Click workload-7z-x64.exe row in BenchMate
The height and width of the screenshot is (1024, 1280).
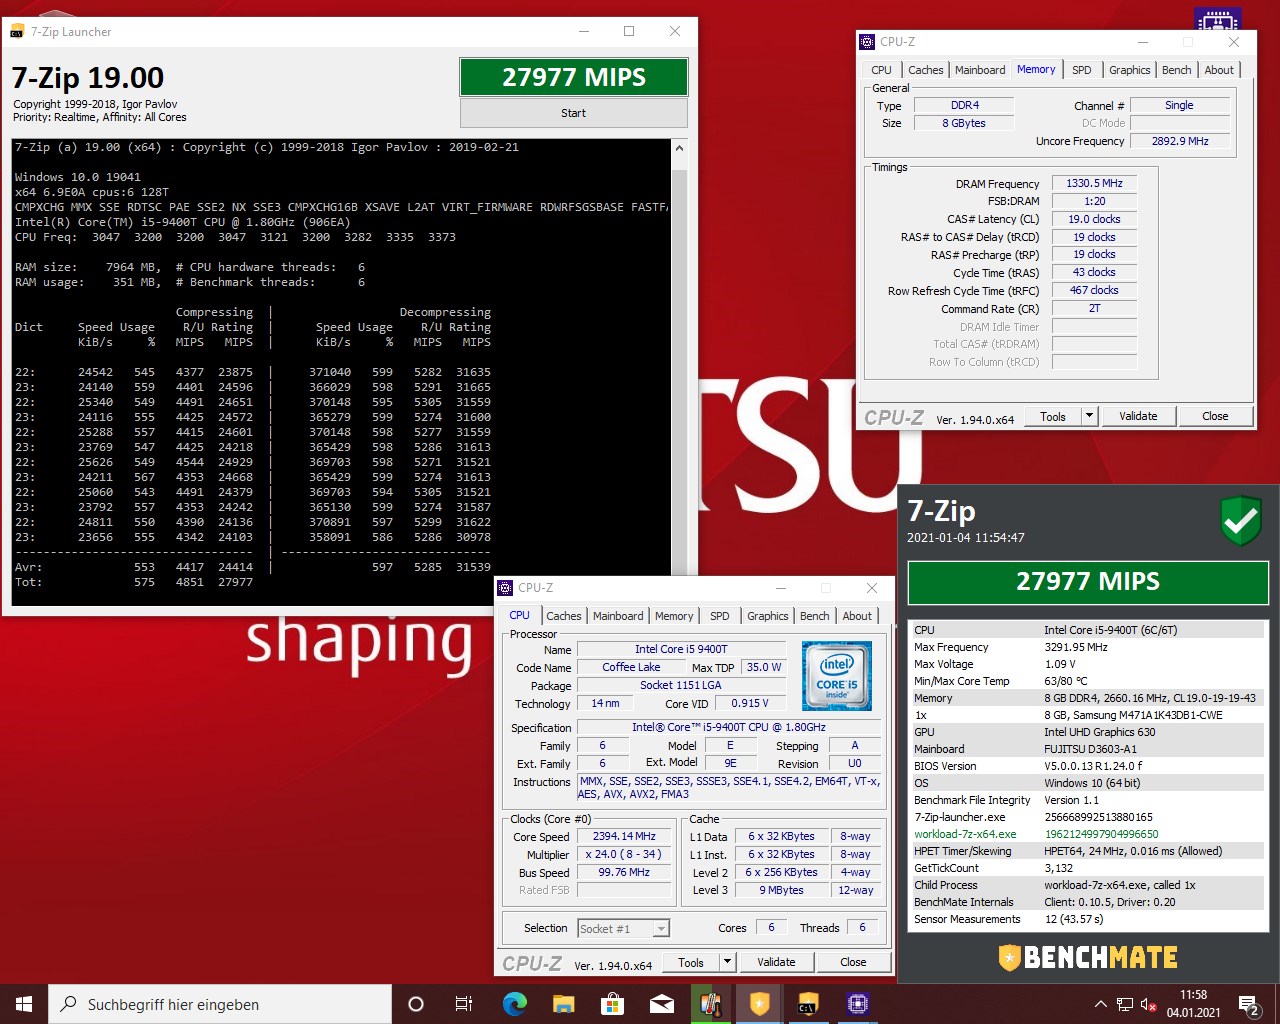point(1088,834)
